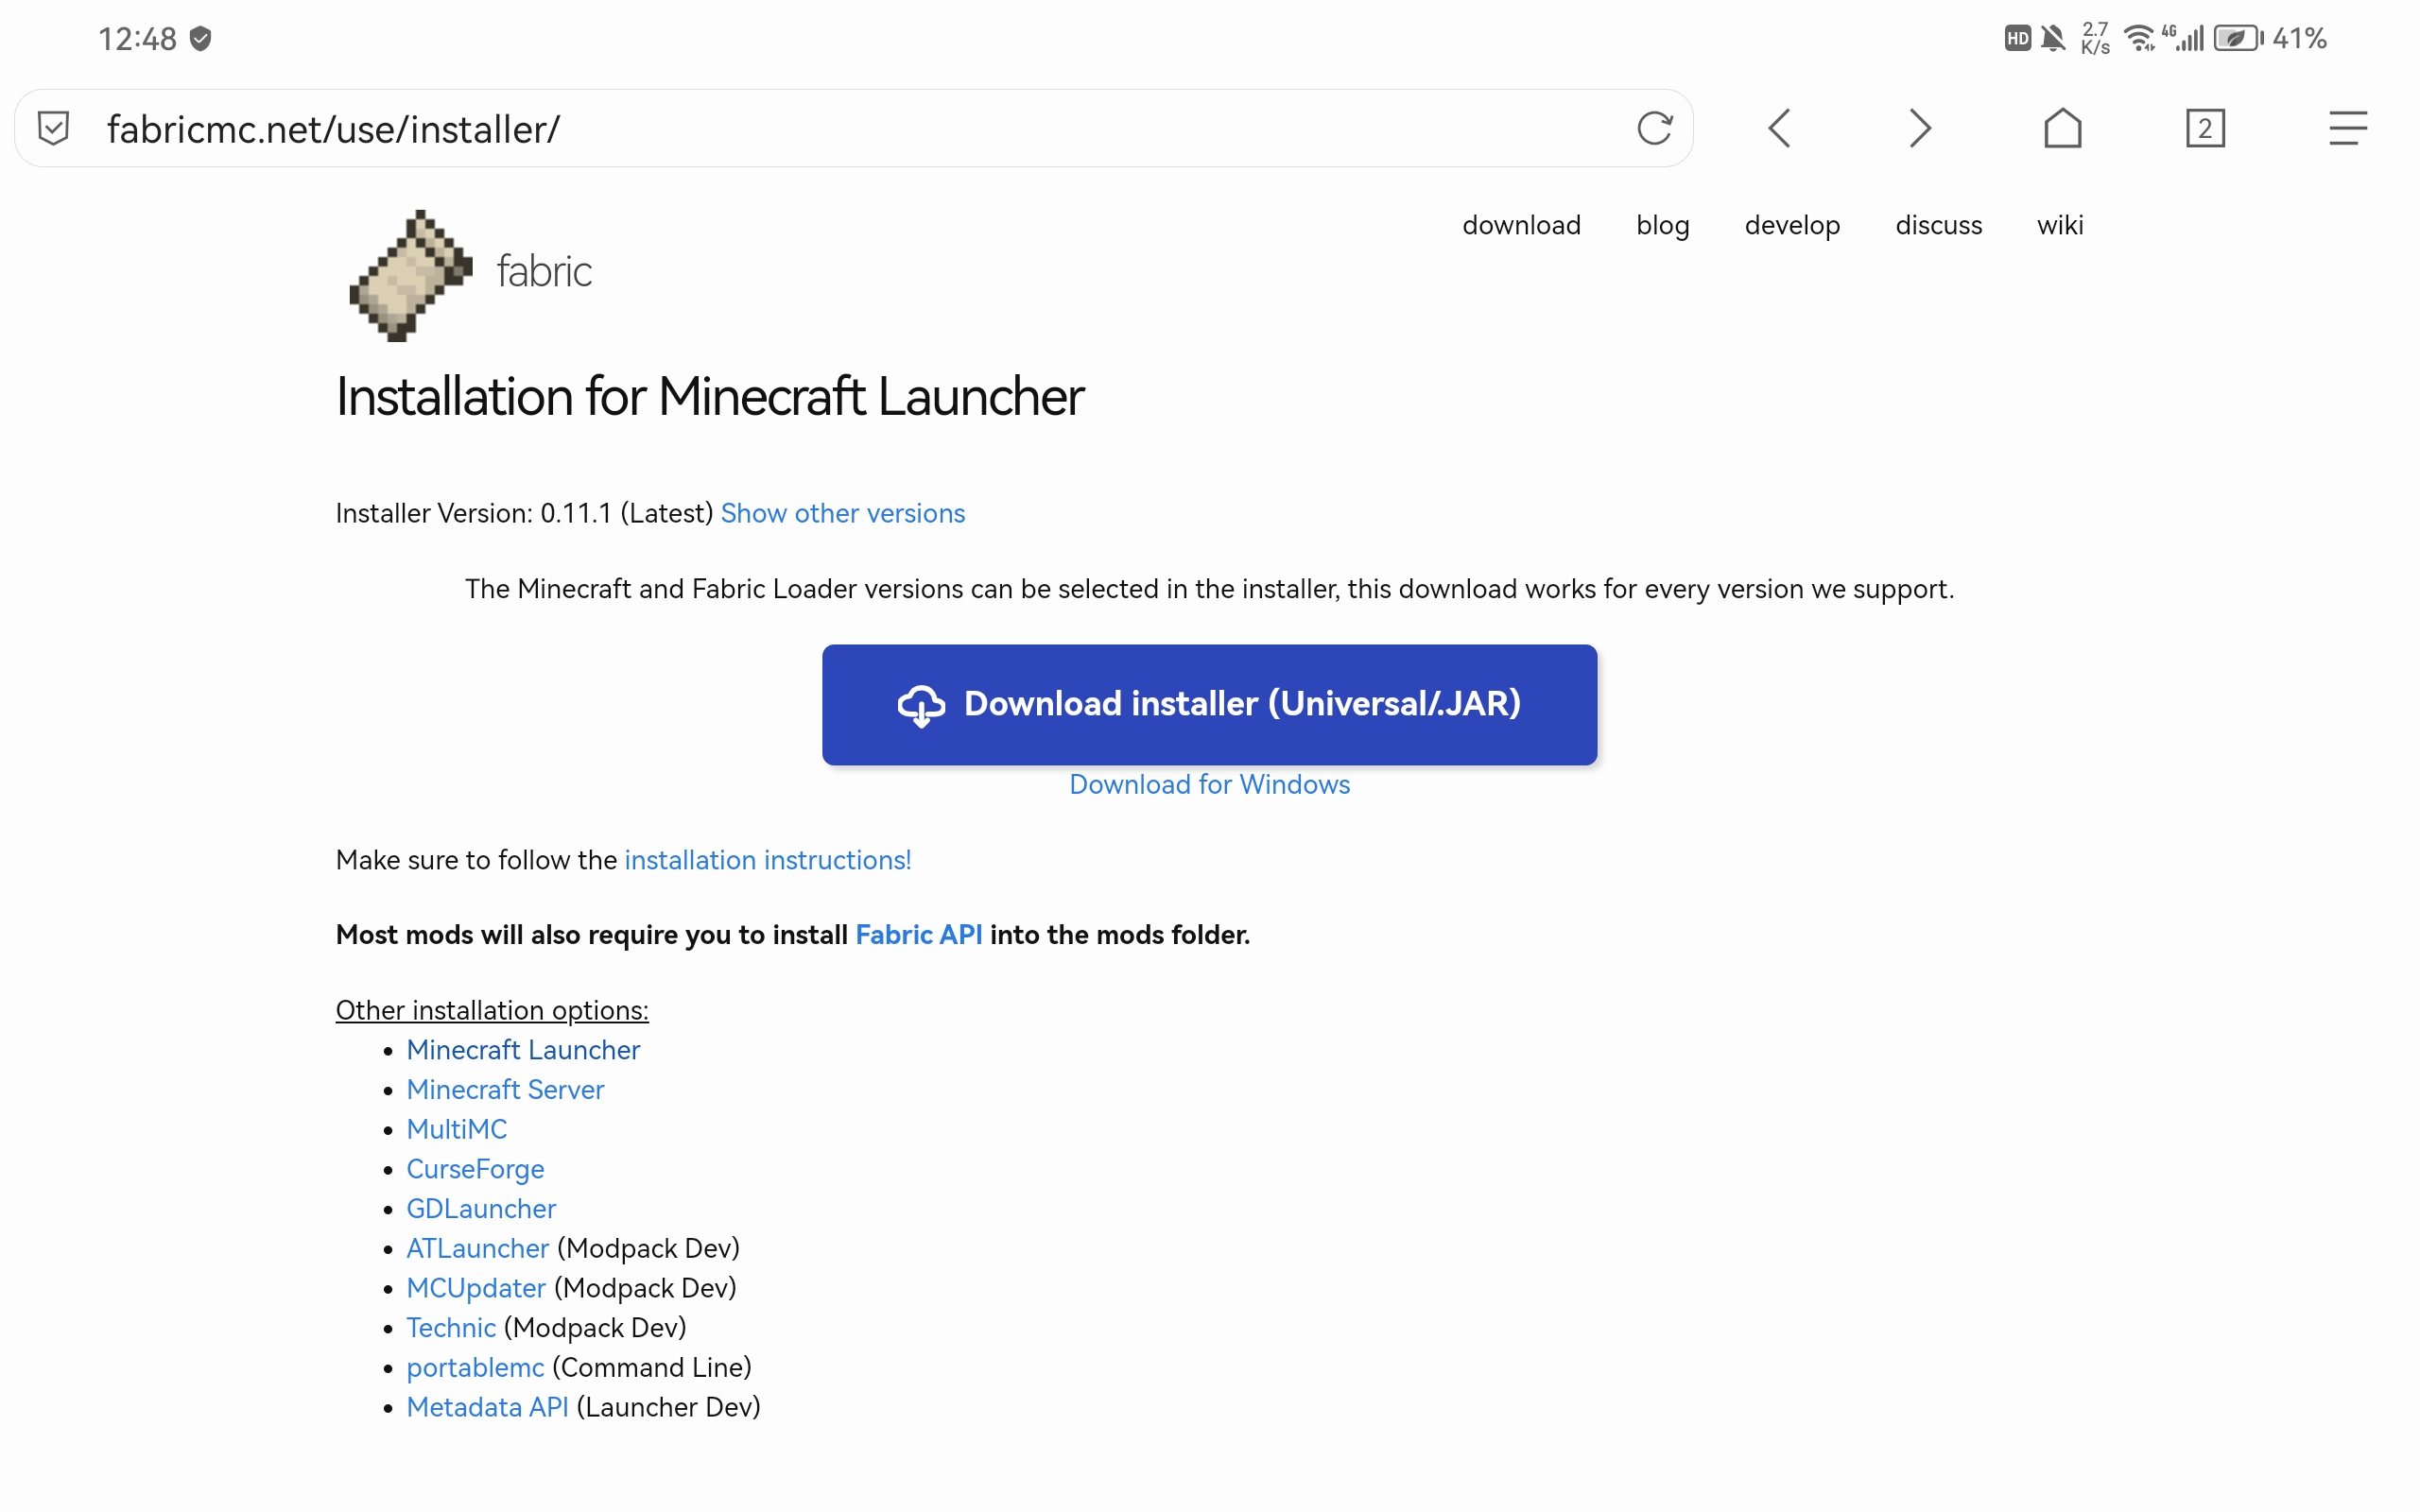
Task: Reload the current page
Action: 1655,127
